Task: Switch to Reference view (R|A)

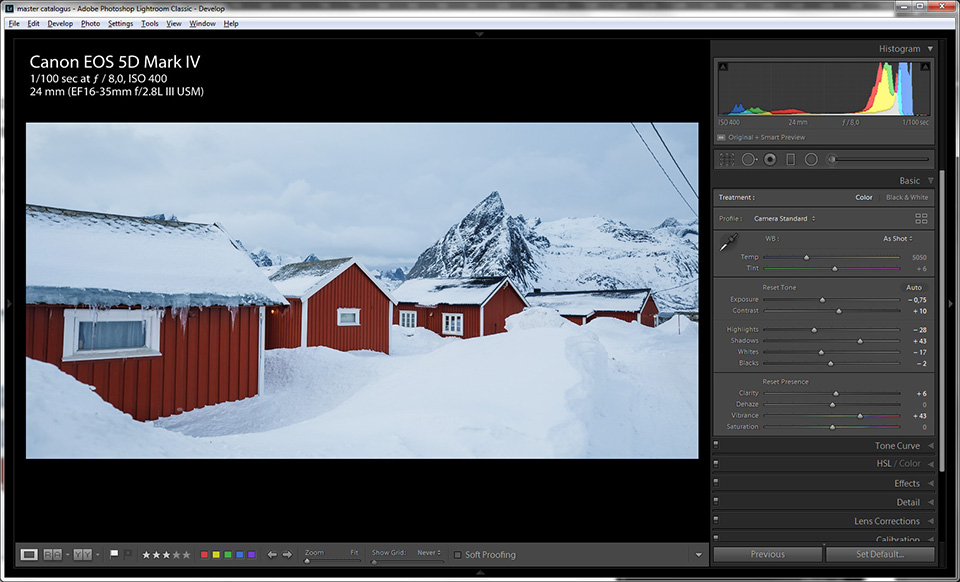Action: click(52, 554)
